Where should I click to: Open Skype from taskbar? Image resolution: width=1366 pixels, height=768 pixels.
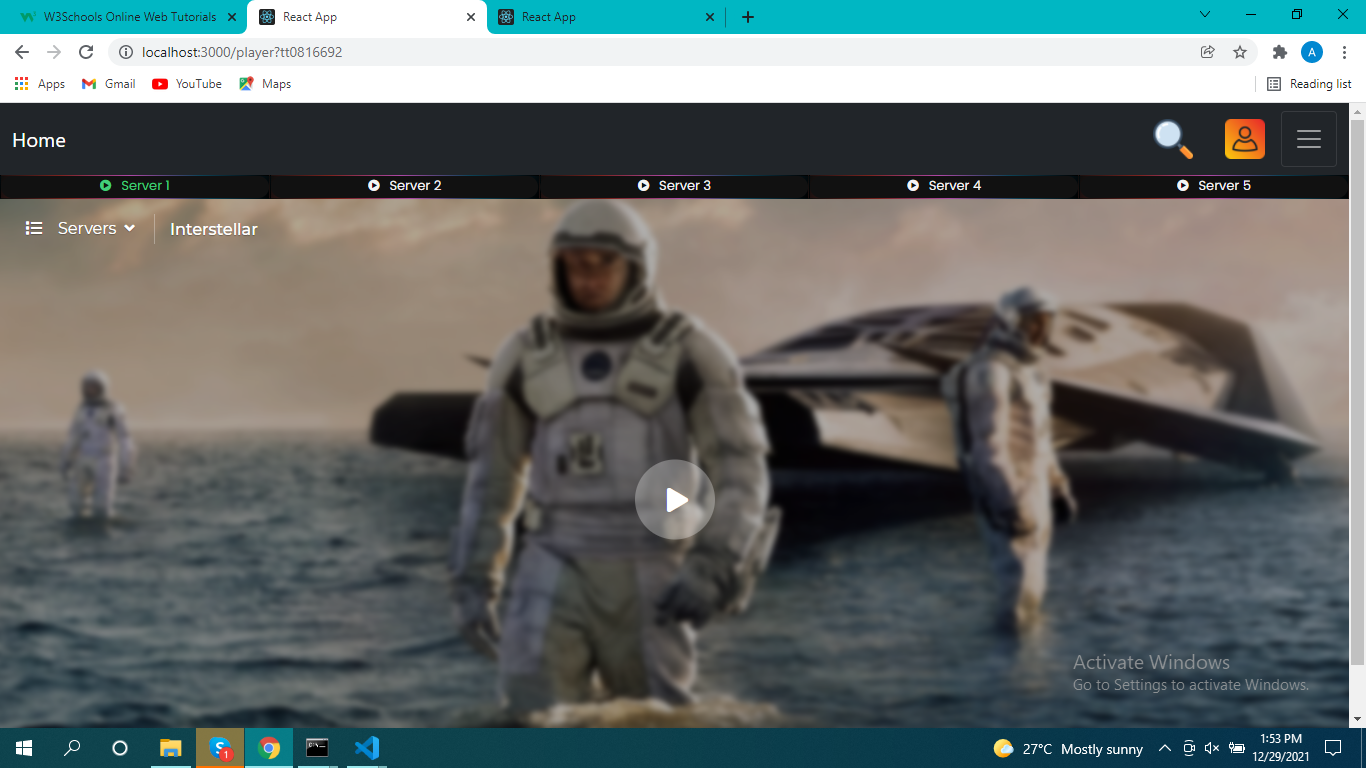click(220, 748)
